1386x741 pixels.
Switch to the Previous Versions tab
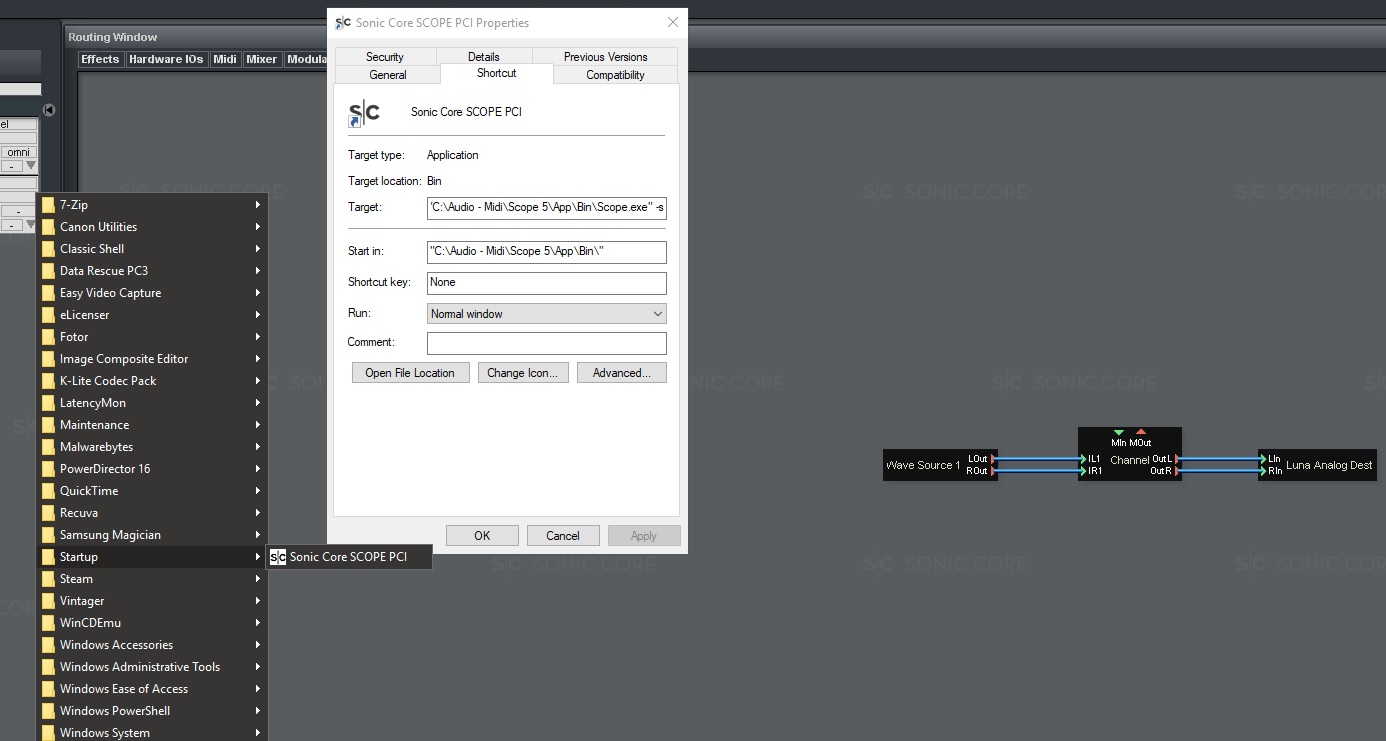[605, 57]
